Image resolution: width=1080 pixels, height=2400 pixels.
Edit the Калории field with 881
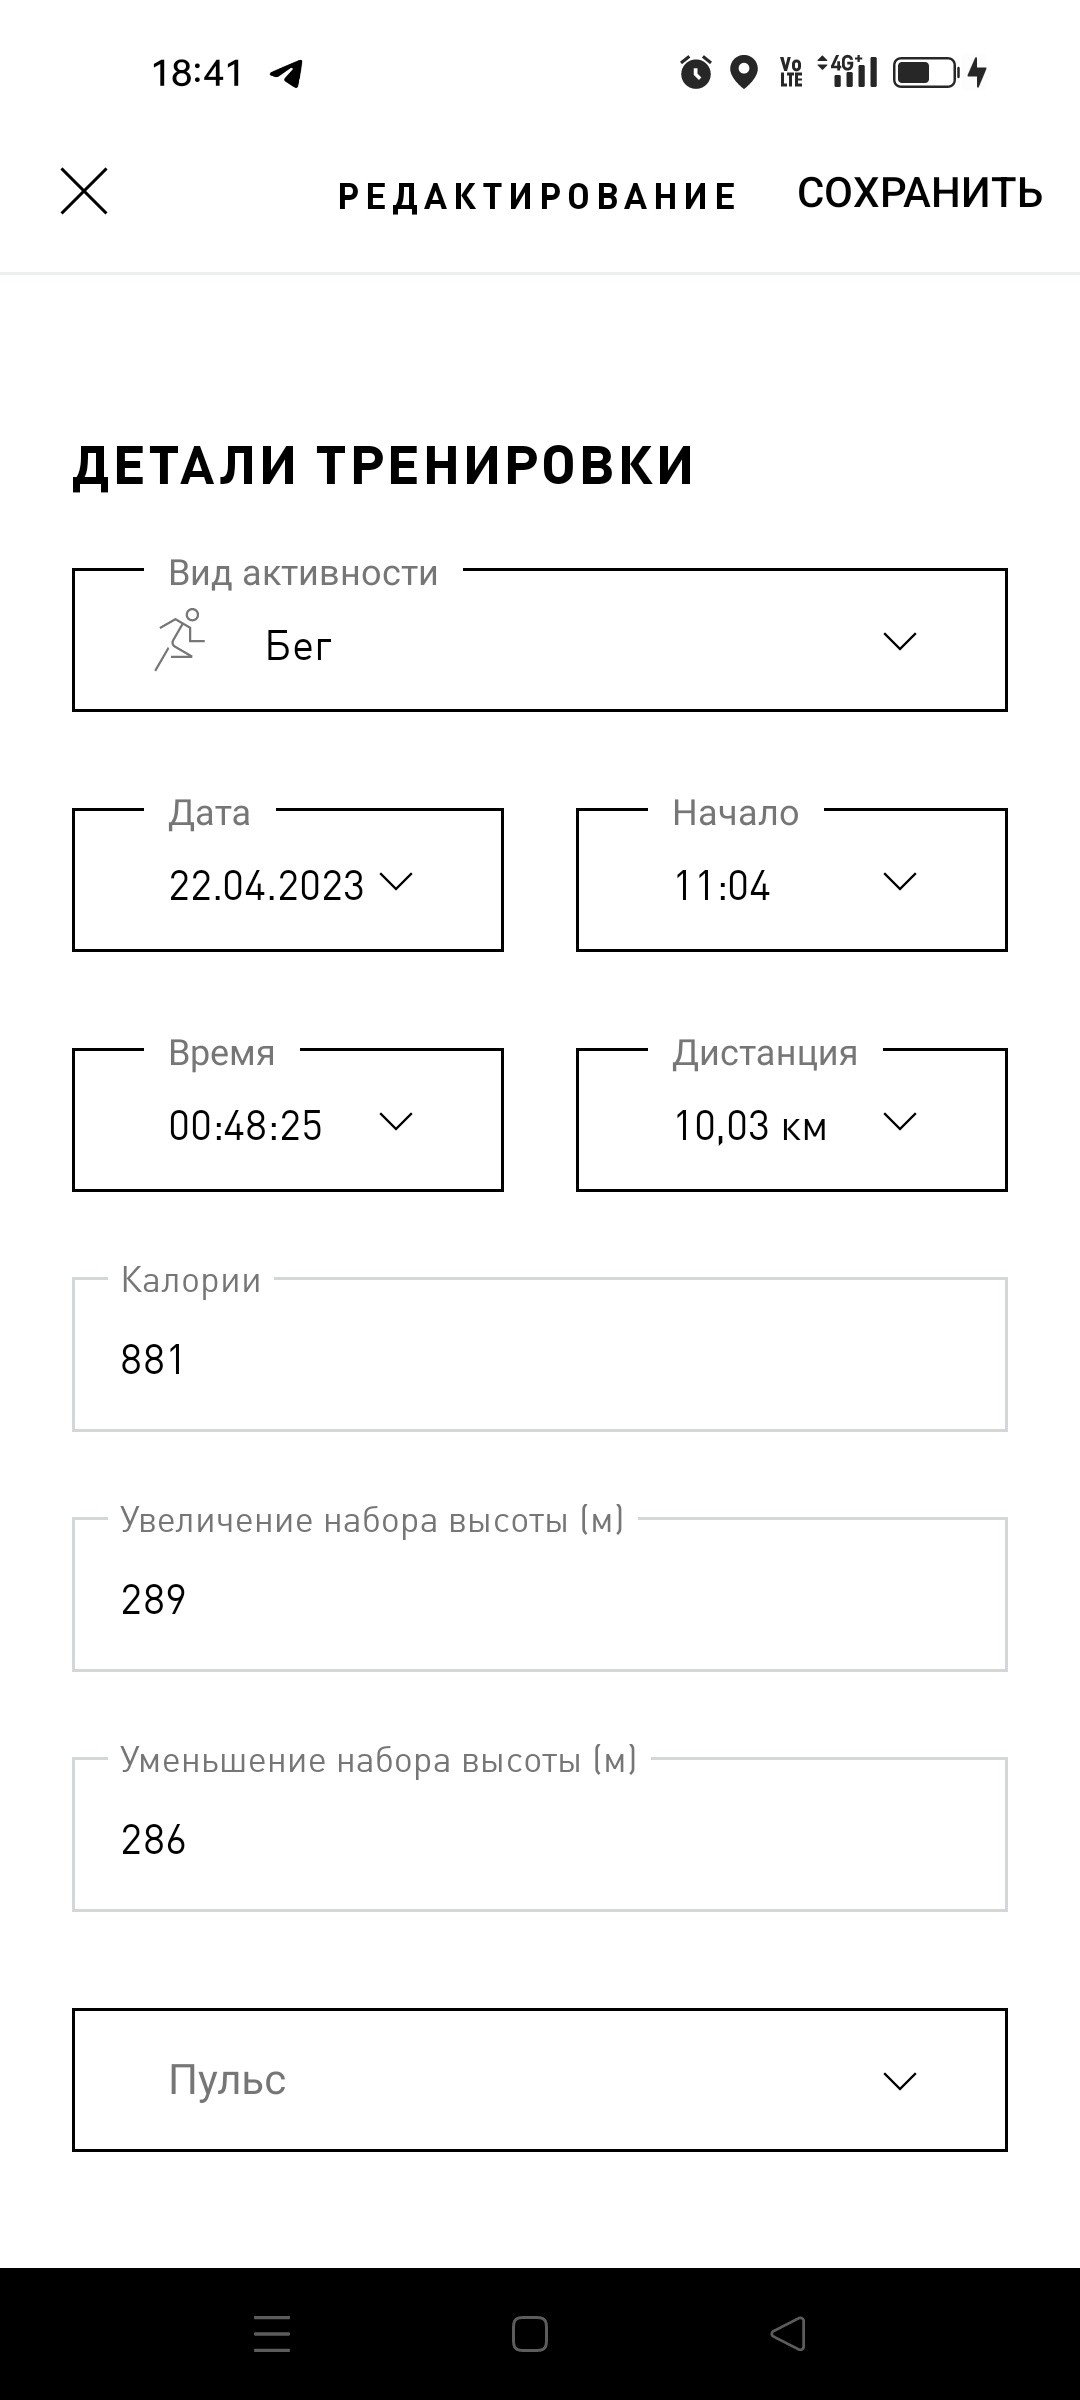tap(540, 1354)
